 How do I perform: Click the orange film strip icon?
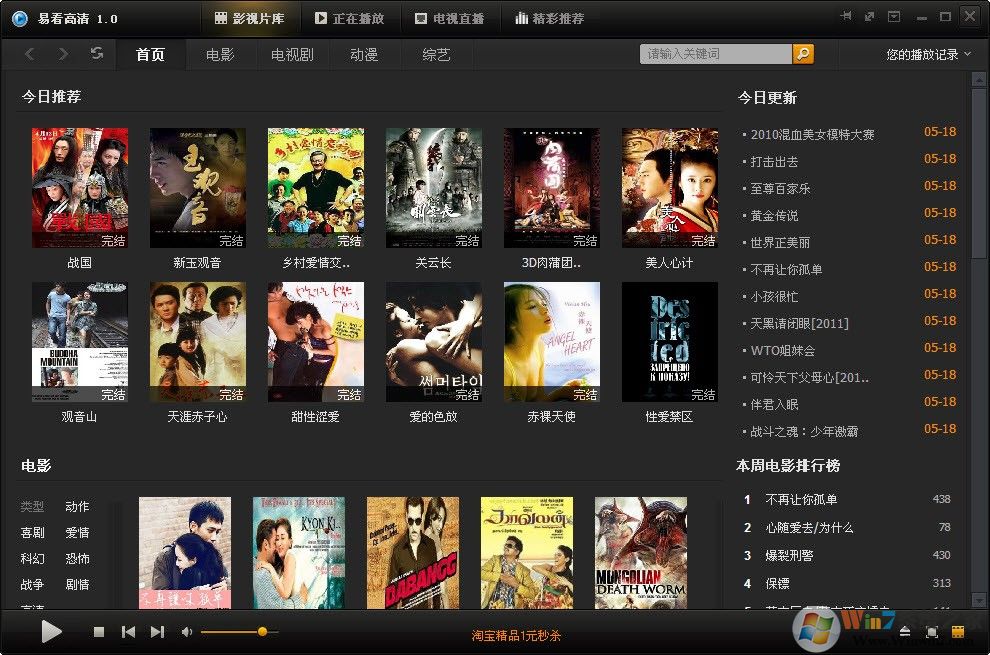point(958,632)
